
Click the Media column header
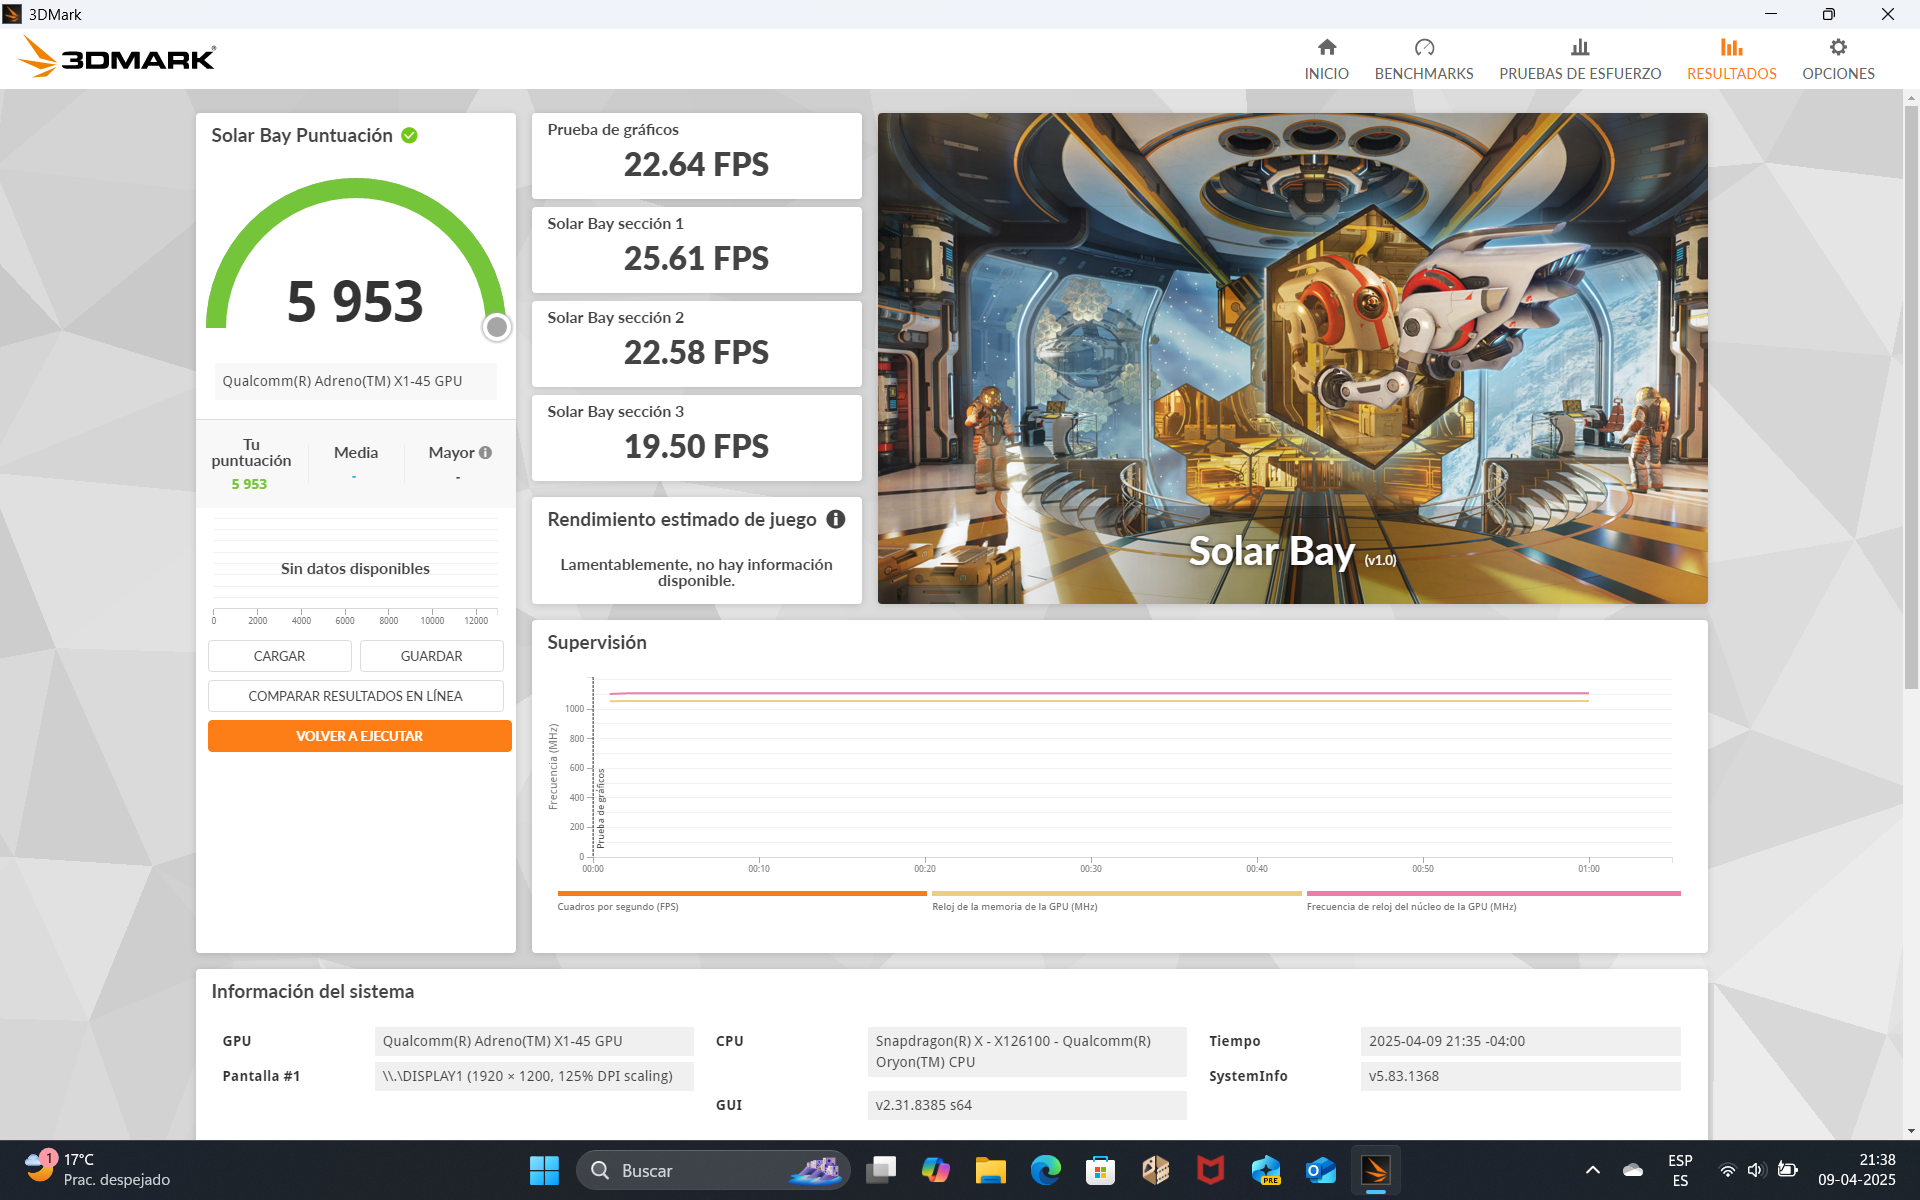coord(355,452)
